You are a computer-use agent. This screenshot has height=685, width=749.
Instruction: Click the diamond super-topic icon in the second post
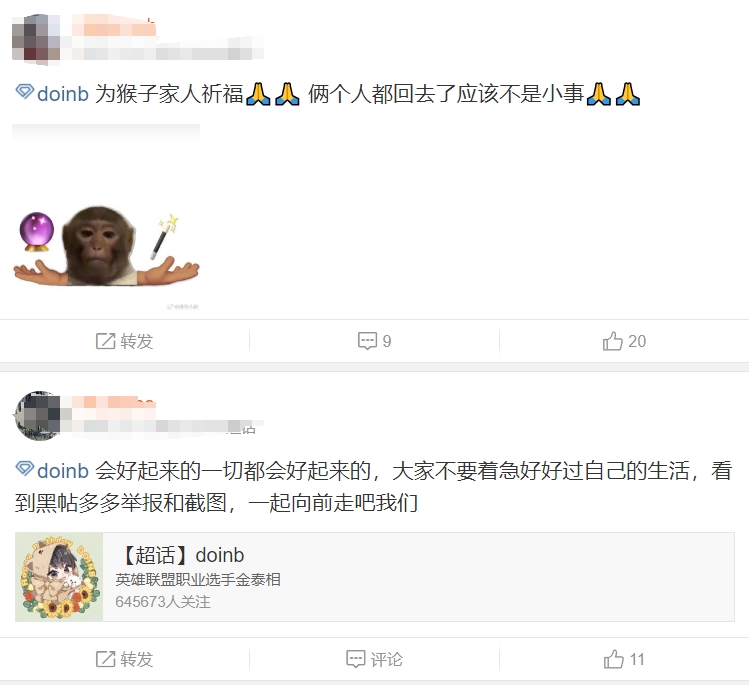tap(24, 469)
